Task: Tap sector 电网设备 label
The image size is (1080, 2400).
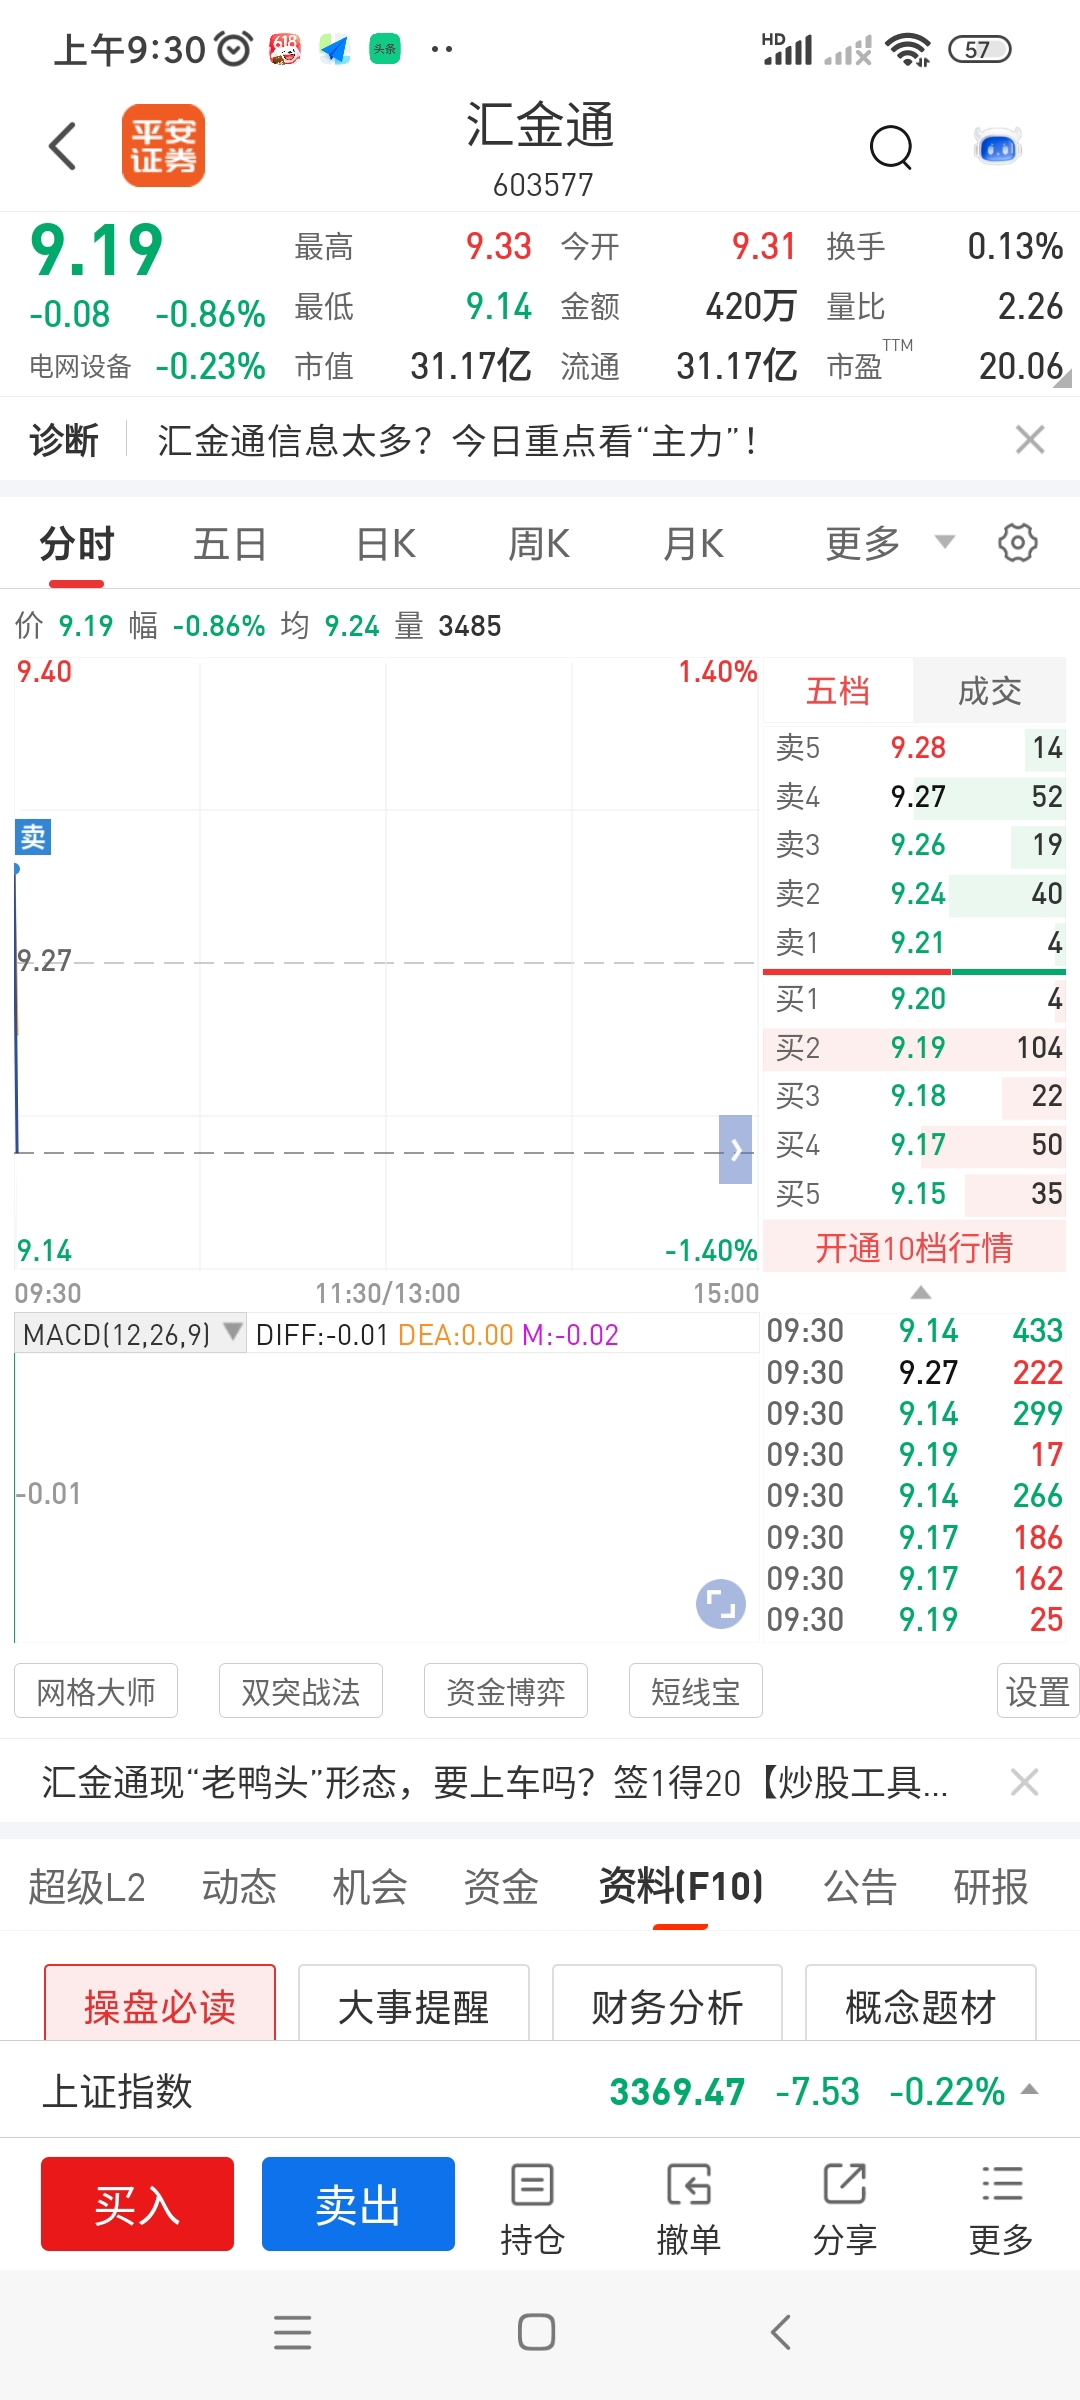Action: (80, 367)
